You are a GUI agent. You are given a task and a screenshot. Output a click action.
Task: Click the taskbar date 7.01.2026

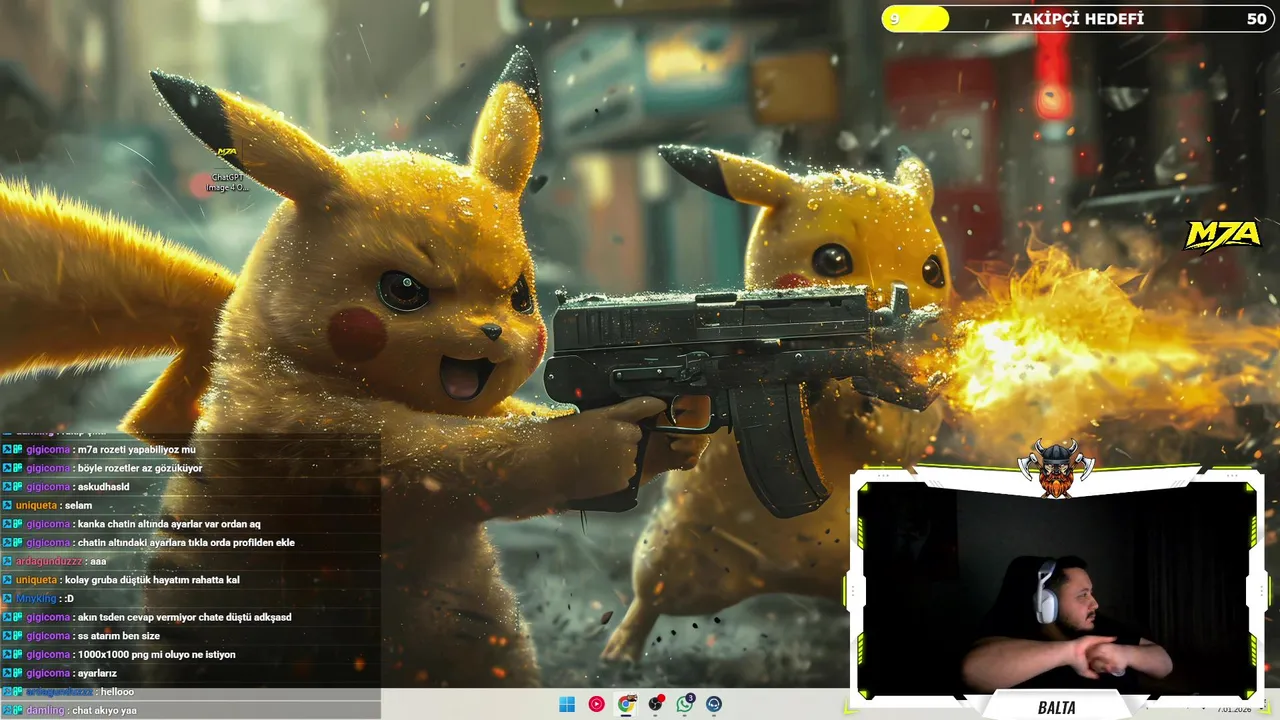point(1236,709)
